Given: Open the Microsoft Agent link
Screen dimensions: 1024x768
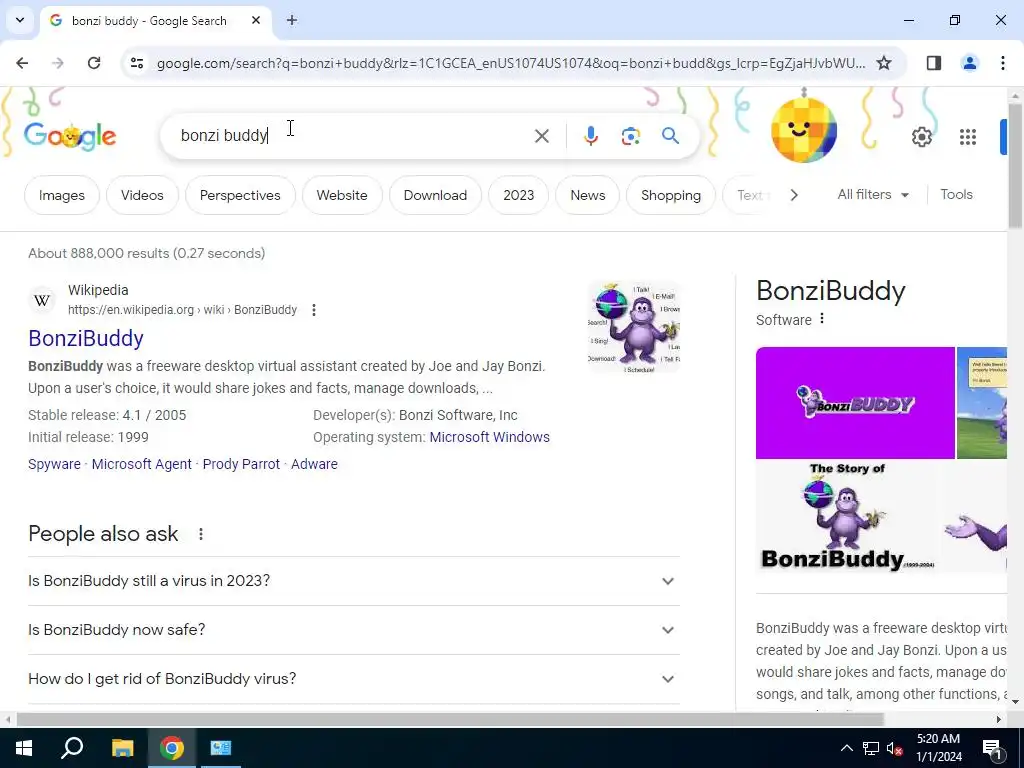Looking at the screenshot, I should click(x=142, y=464).
